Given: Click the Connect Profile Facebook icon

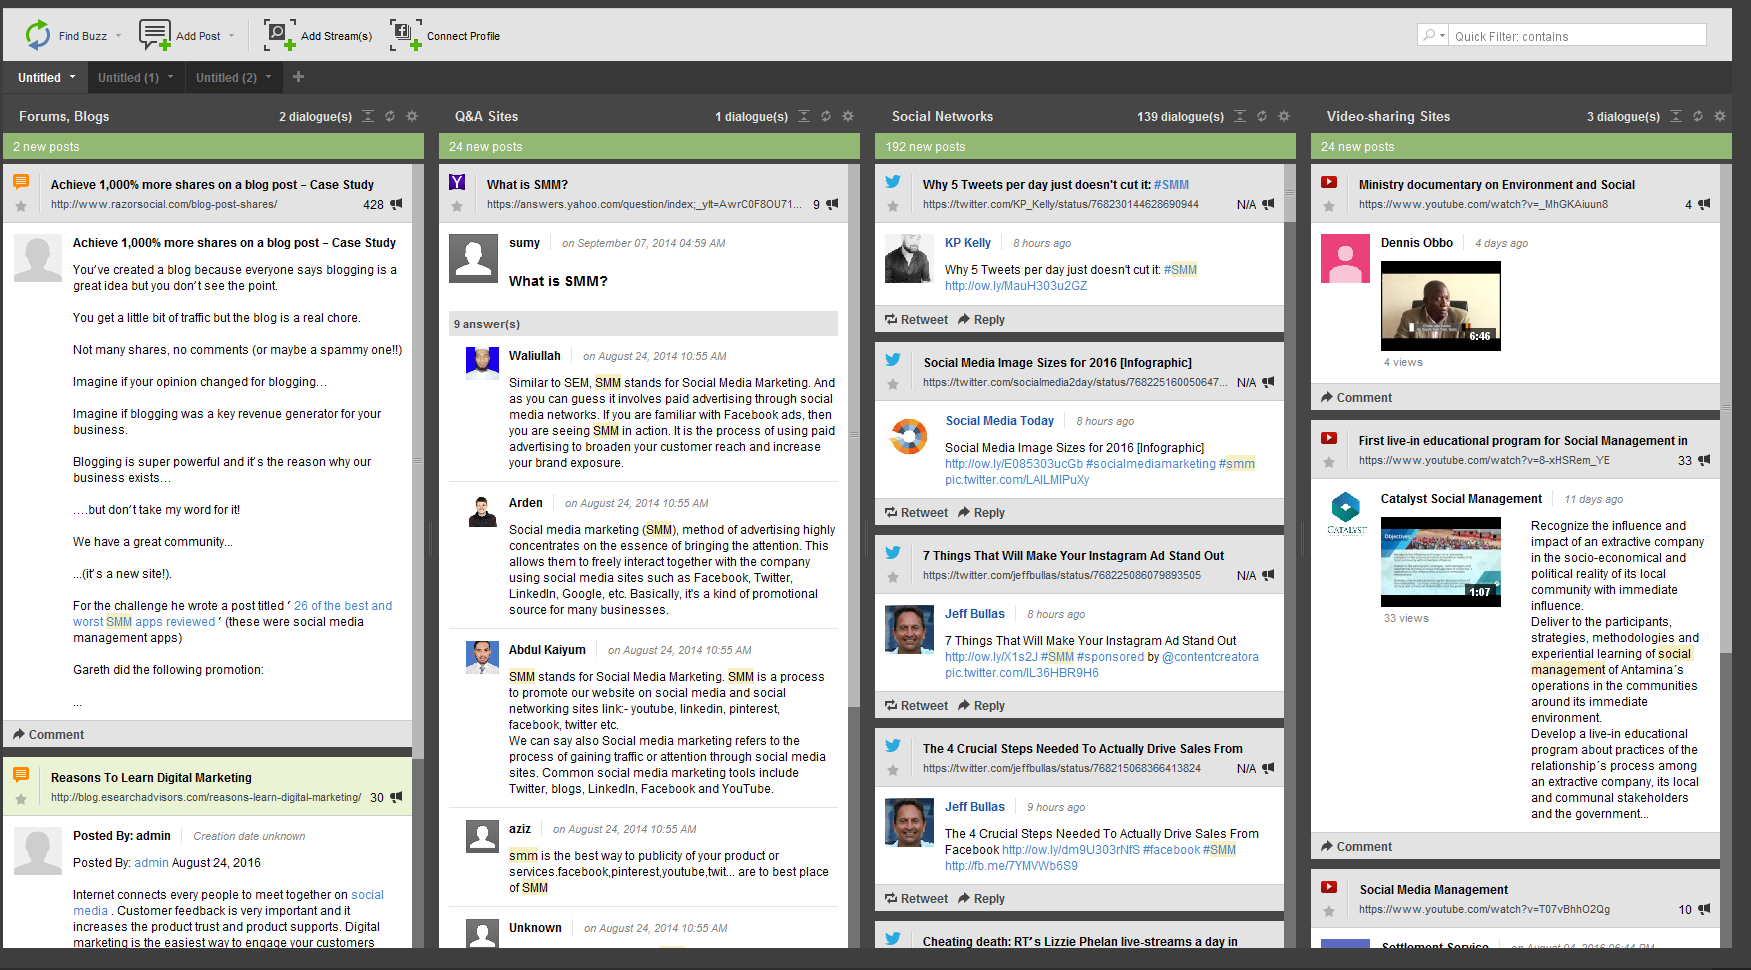Looking at the screenshot, I should (x=405, y=35).
